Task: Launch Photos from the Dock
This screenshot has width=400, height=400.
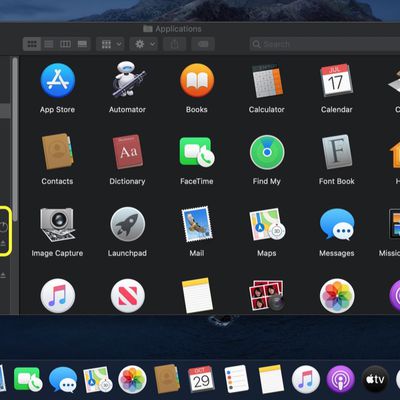Action: [132, 379]
